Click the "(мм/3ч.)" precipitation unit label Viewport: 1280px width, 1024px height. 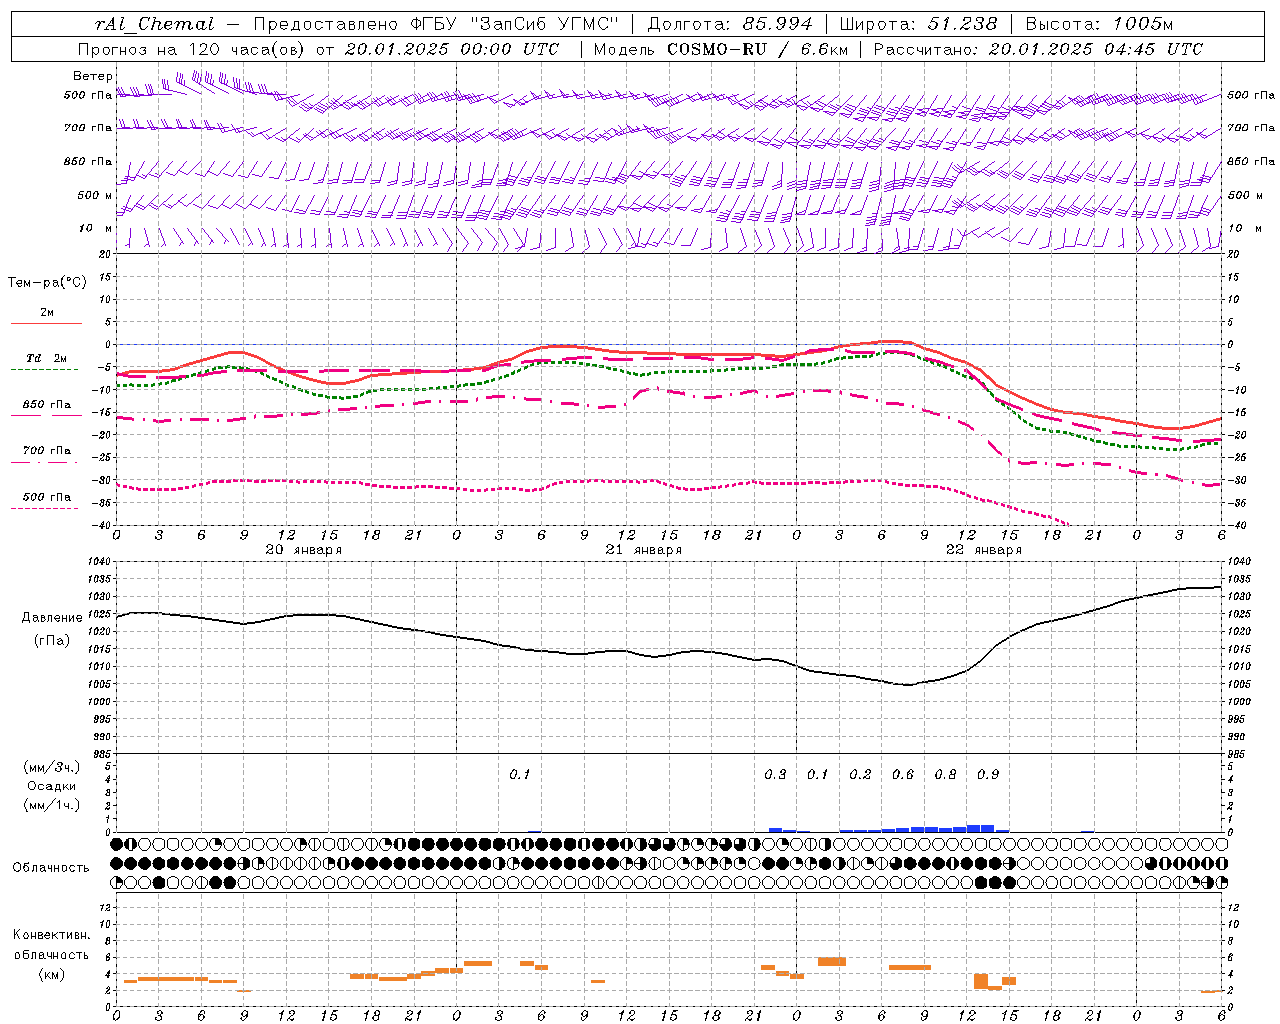pyautogui.click(x=52, y=767)
